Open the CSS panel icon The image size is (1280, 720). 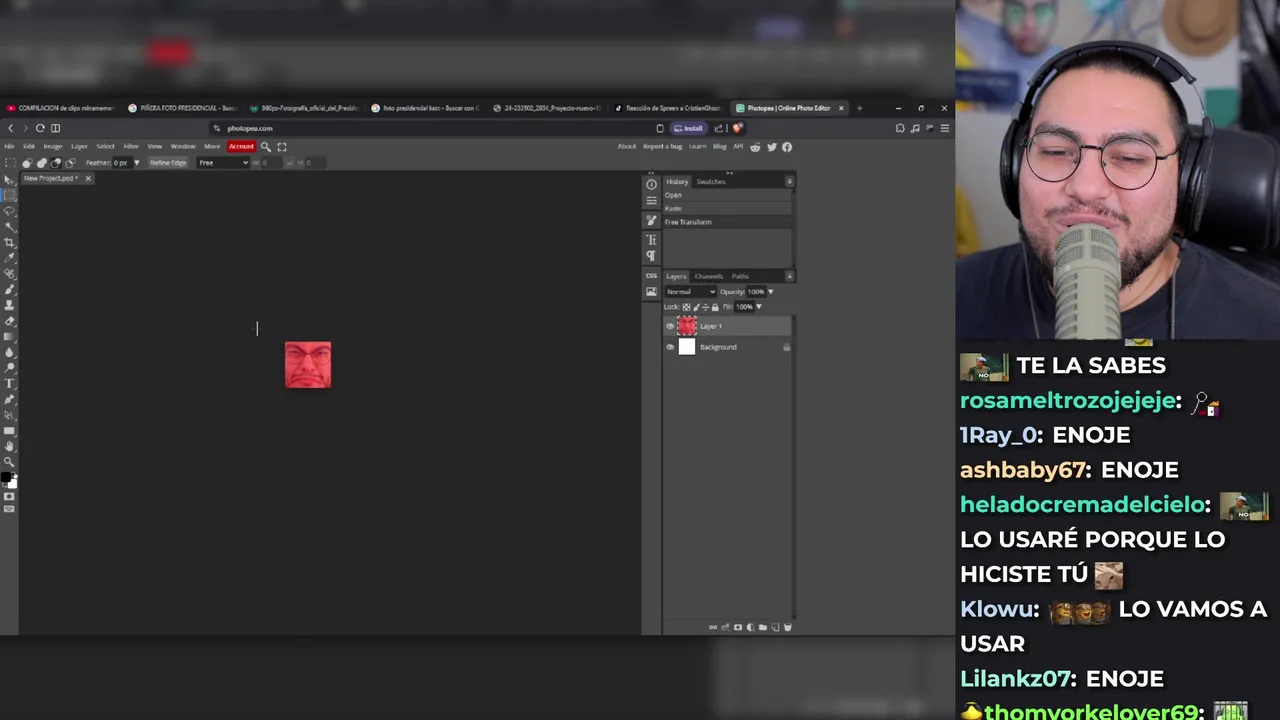tap(651, 275)
